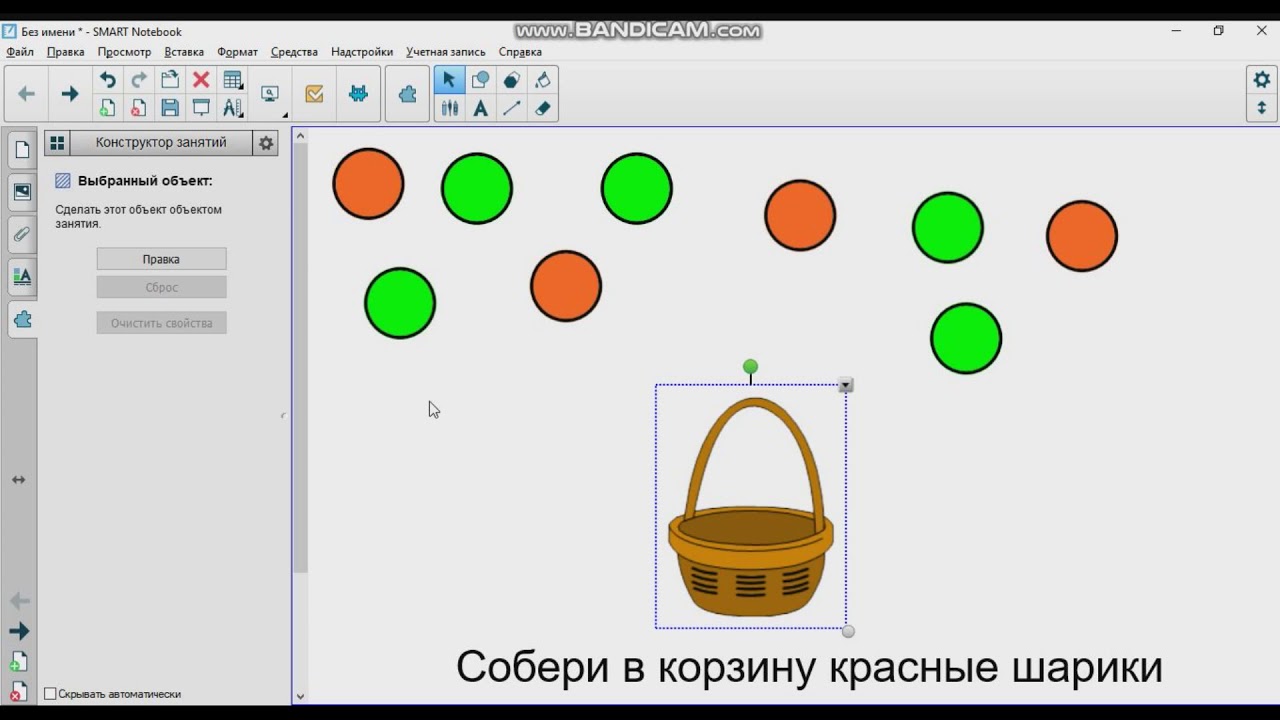Open the view screens dropdown
The image size is (1280, 720).
pos(271,95)
